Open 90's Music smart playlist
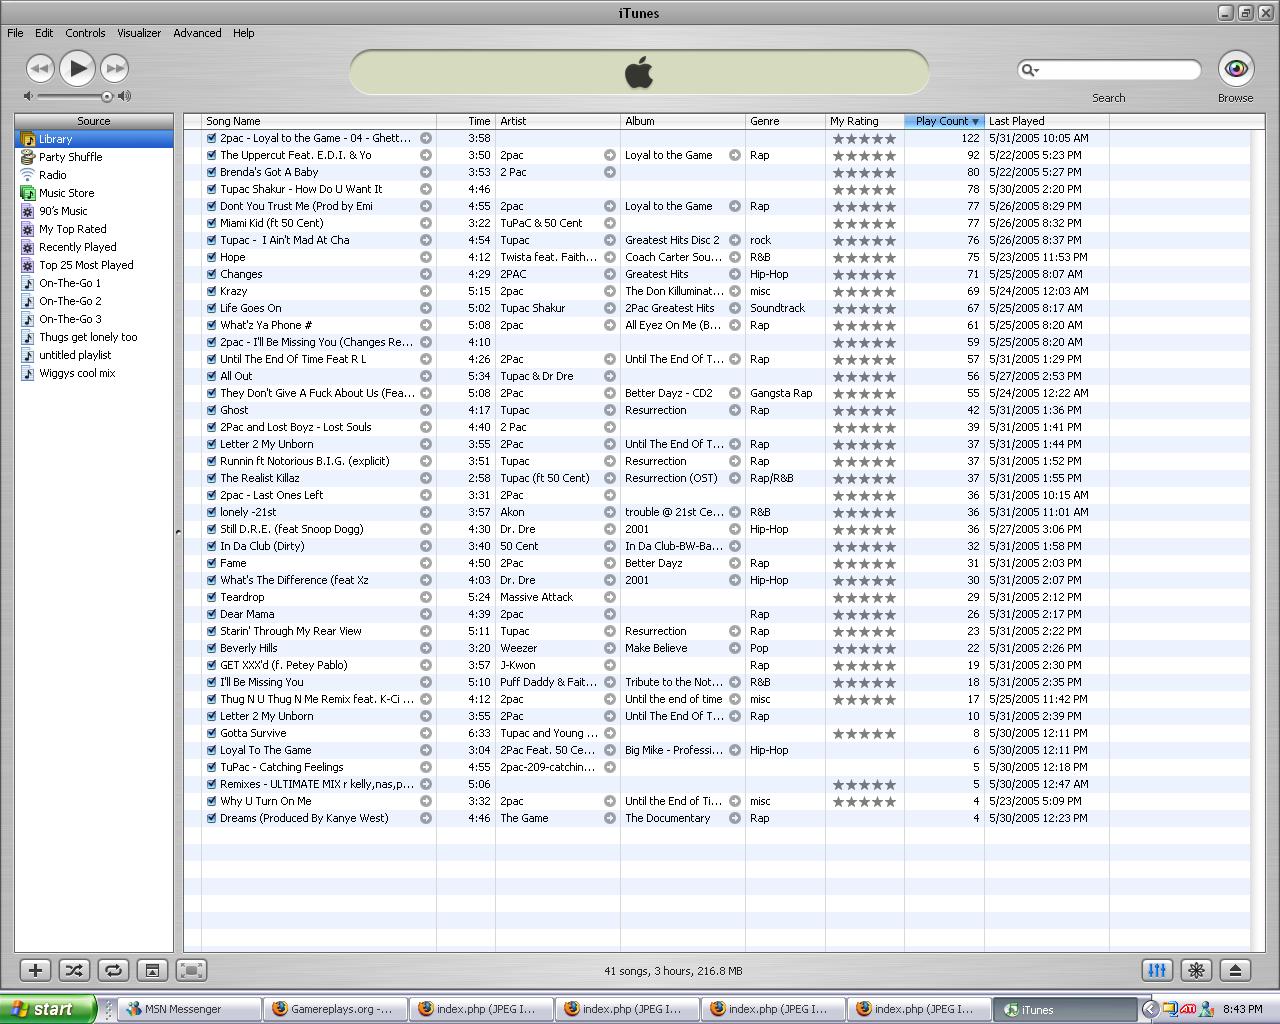This screenshot has width=1280, height=1024. tap(94, 211)
